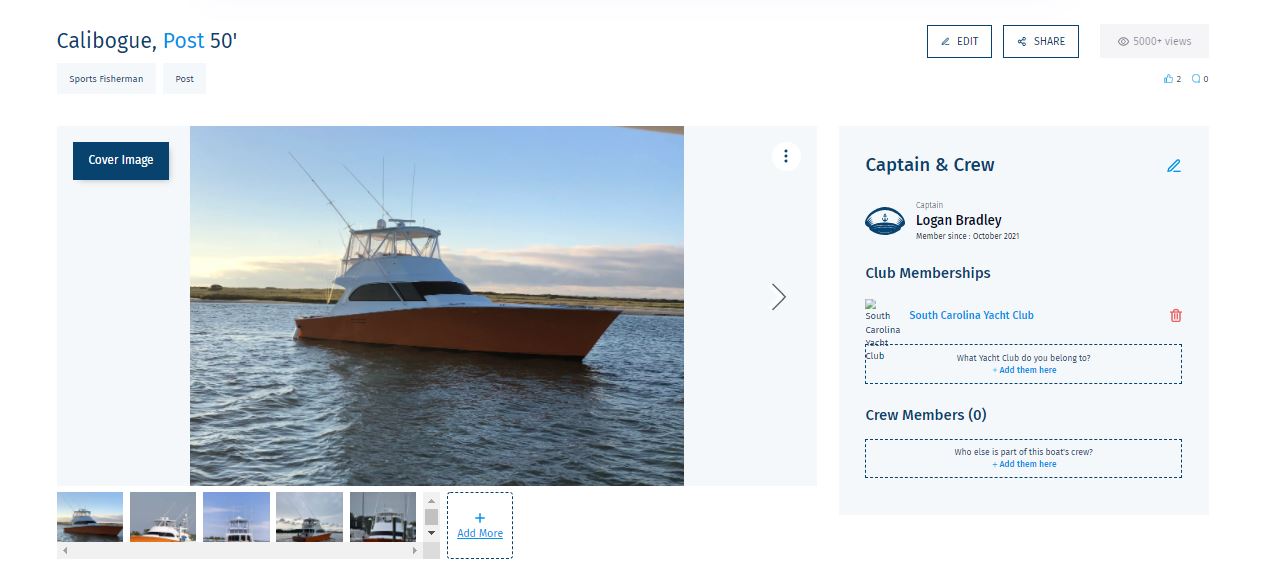Open the South Carolina Yacht Club link
Screen dimensions: 1283x579
(971, 315)
